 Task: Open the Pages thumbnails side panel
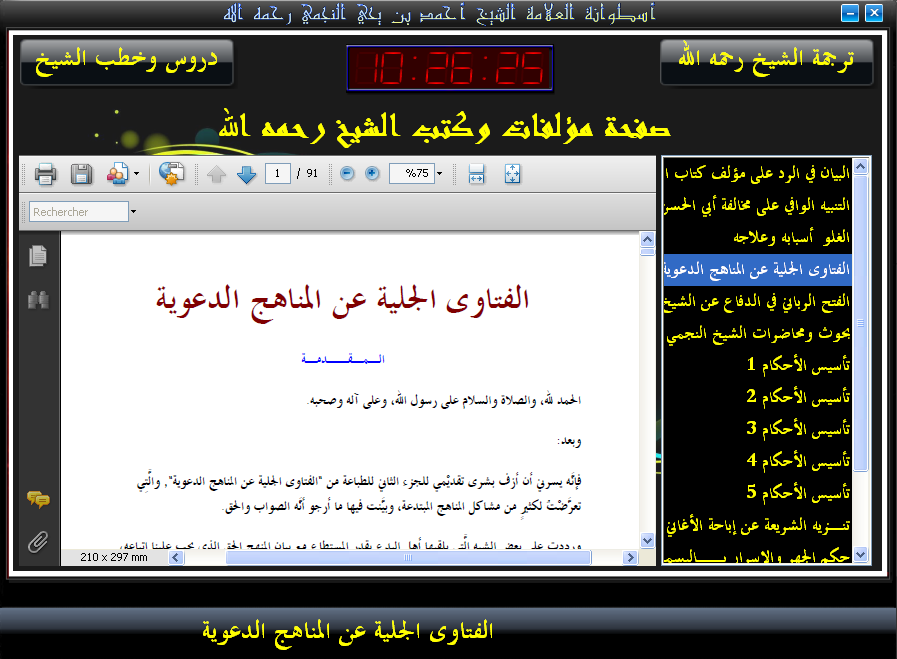coord(38,256)
